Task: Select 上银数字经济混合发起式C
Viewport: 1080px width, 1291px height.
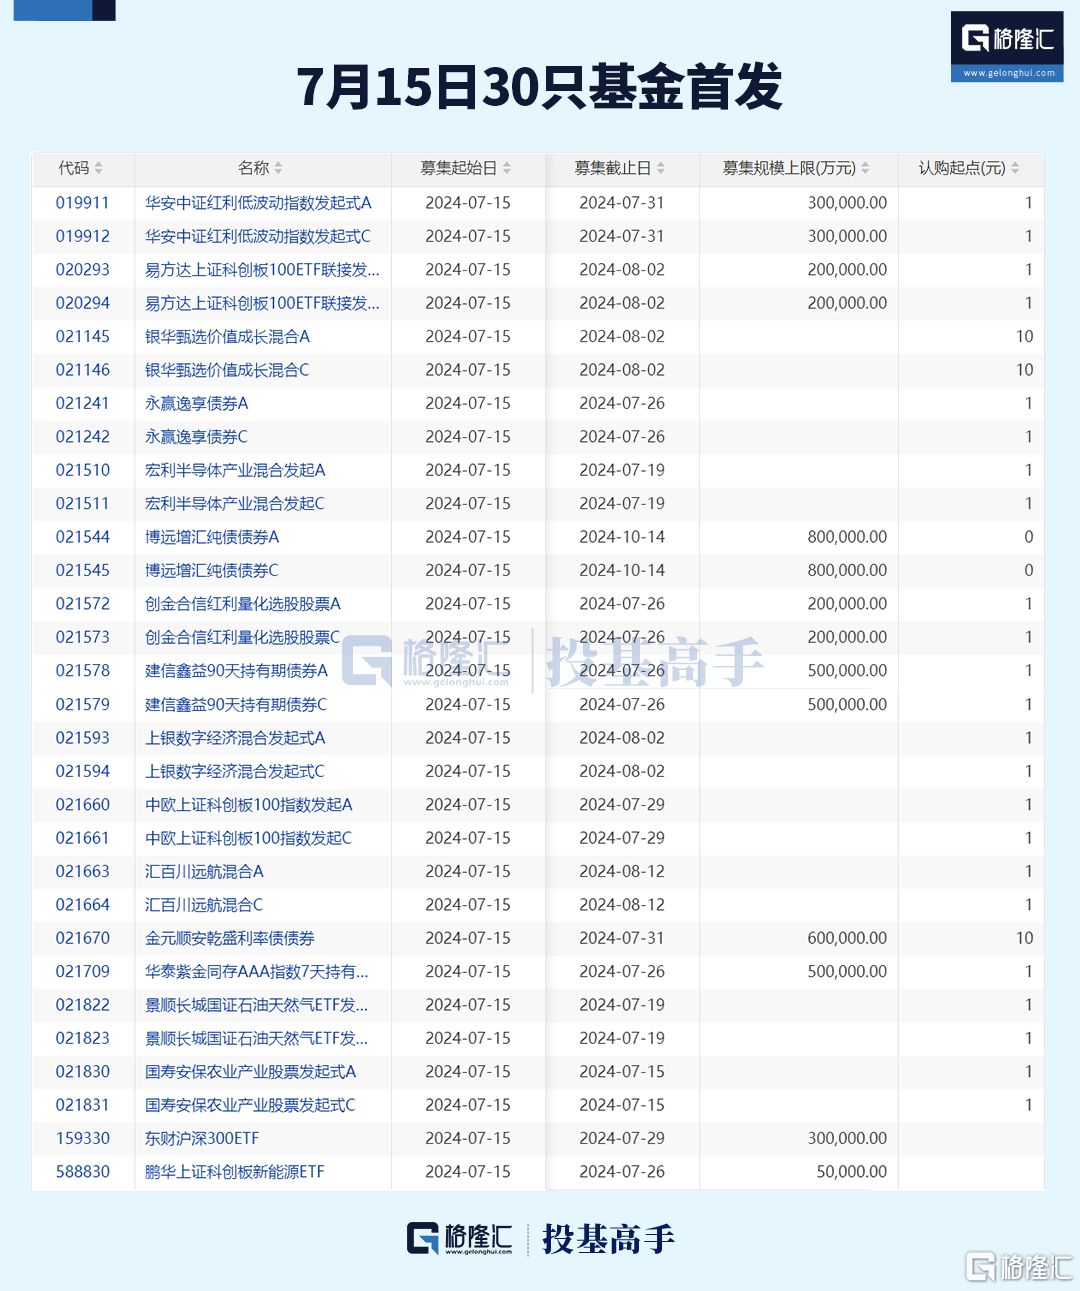Action: coord(235,772)
